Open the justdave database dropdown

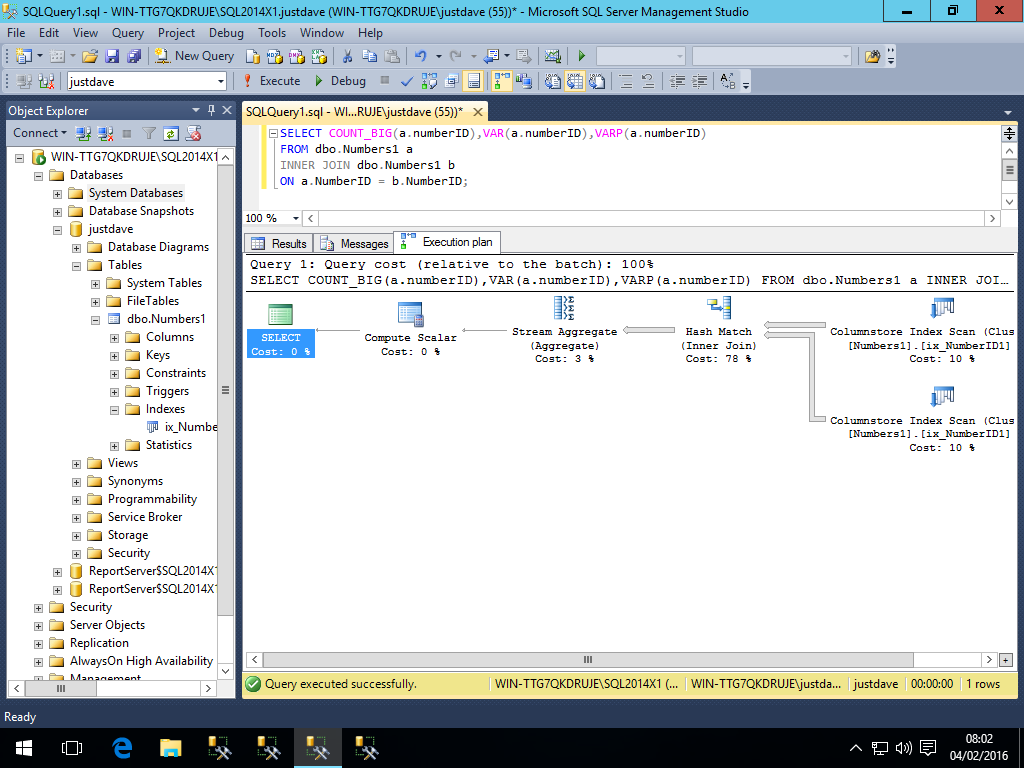click(x=222, y=81)
